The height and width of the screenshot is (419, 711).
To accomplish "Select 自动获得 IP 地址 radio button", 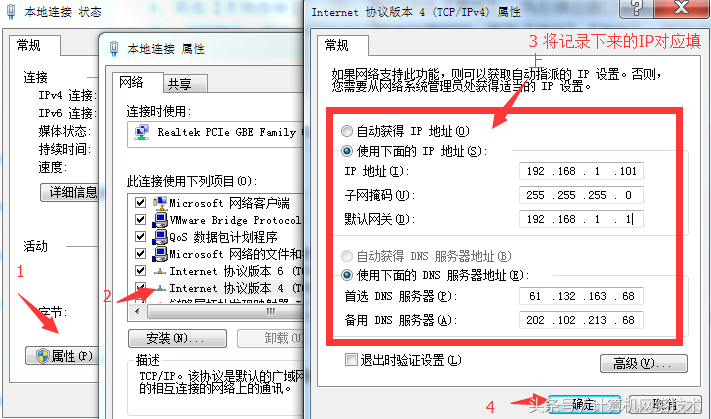I will tap(347, 132).
